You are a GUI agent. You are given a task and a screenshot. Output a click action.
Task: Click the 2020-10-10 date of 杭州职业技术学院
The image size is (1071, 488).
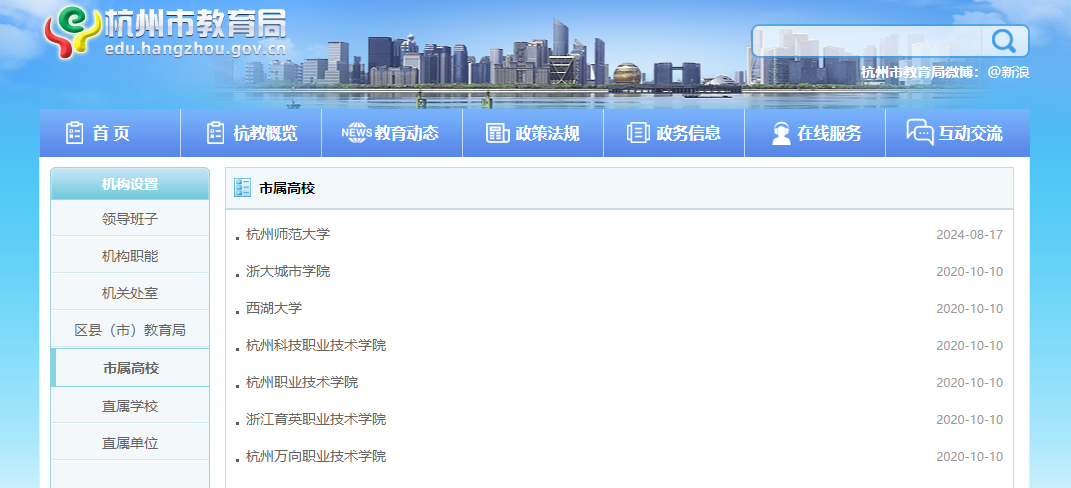[969, 382]
